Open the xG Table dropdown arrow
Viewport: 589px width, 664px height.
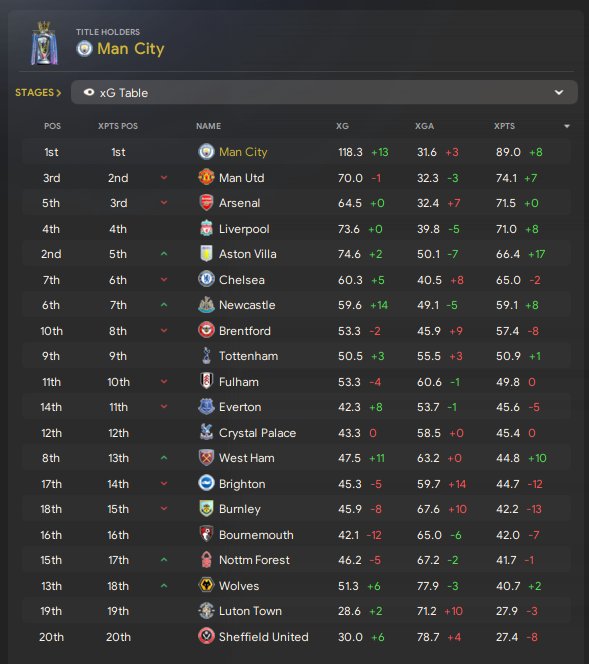coord(559,92)
